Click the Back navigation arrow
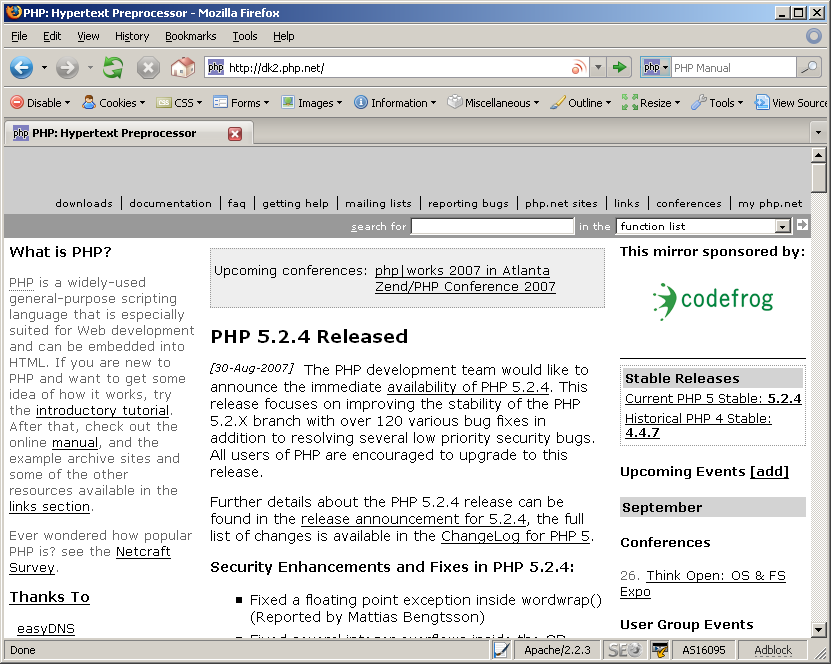 (x=21, y=68)
